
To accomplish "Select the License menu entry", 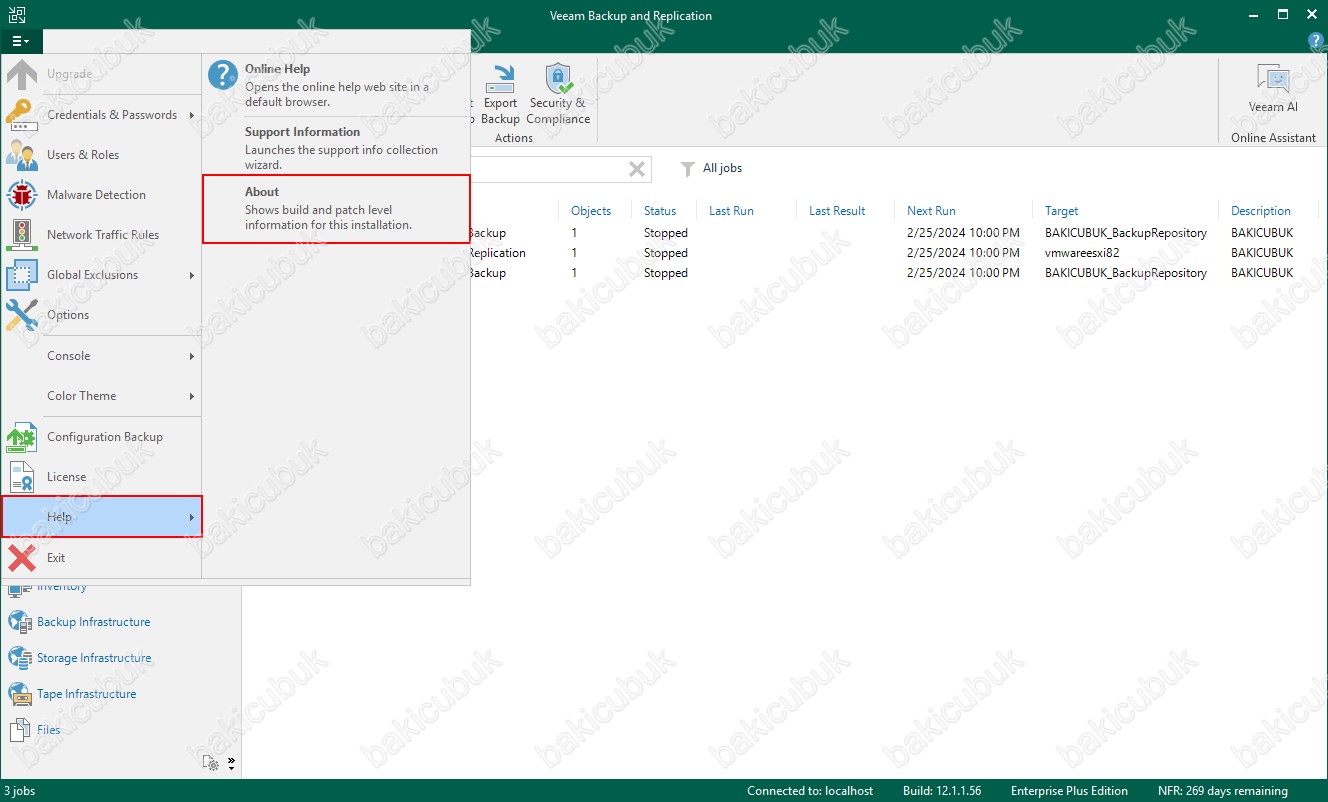I will point(102,477).
